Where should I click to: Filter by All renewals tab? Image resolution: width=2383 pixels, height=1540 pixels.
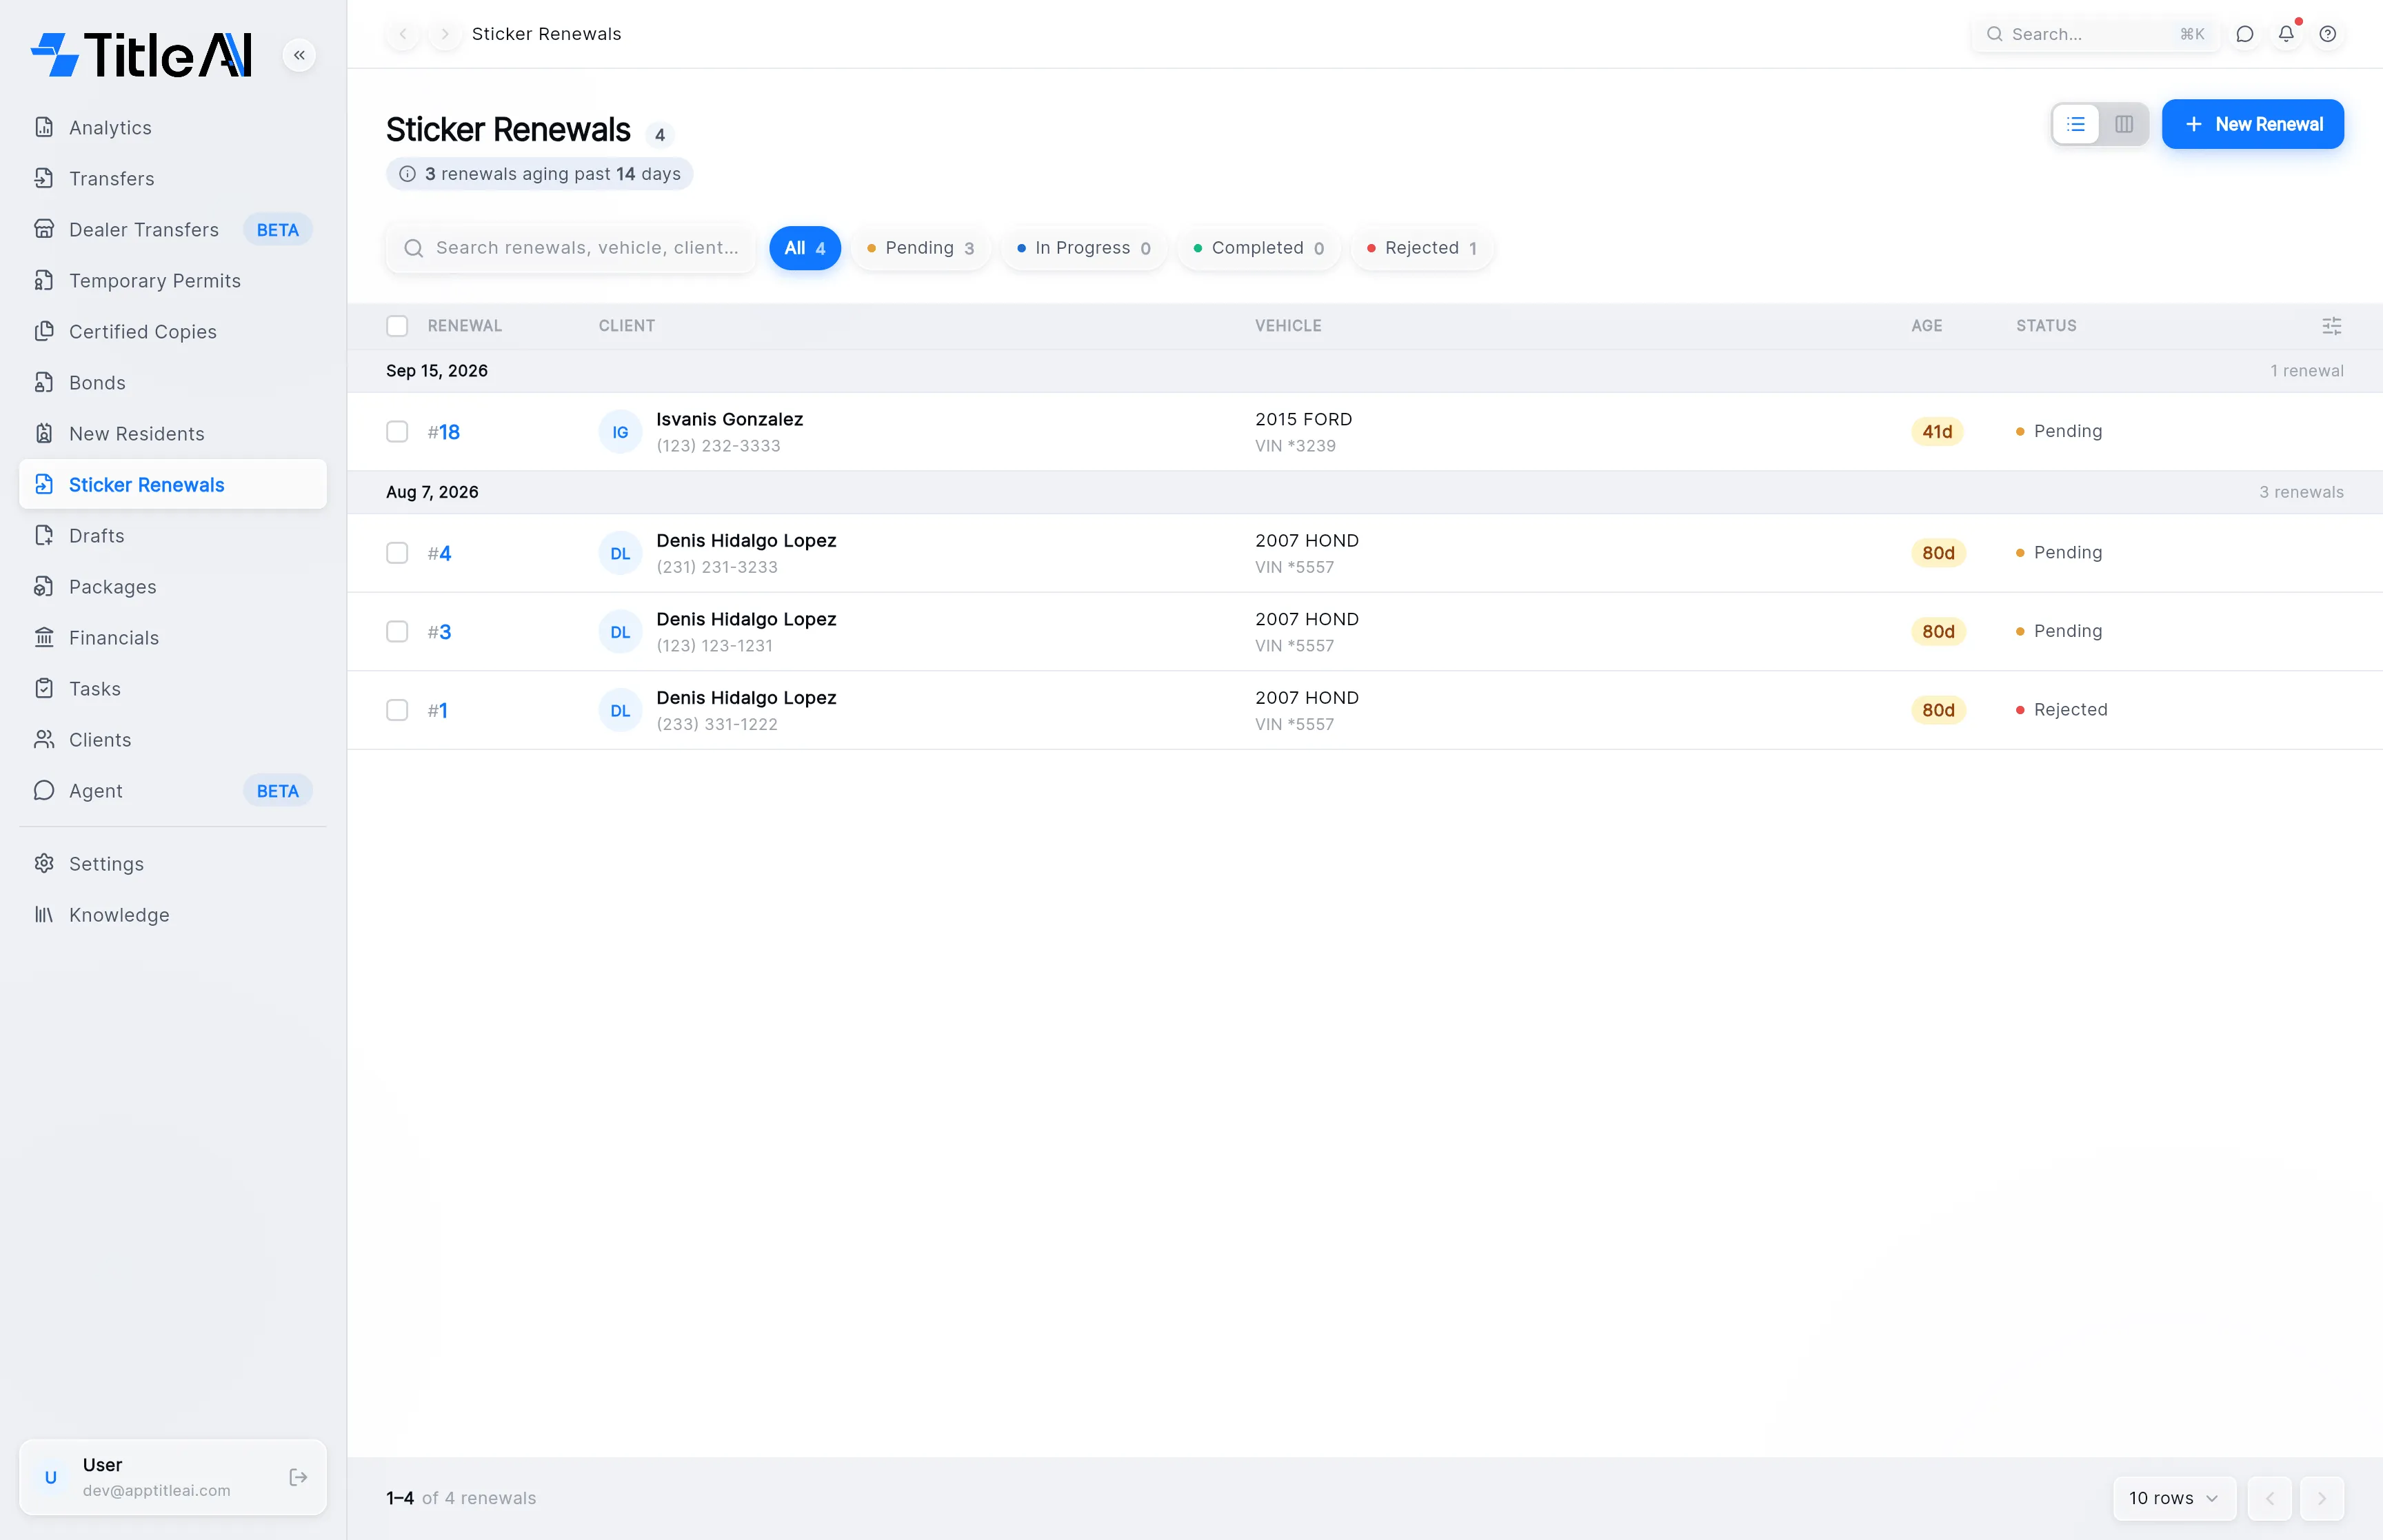(x=805, y=248)
